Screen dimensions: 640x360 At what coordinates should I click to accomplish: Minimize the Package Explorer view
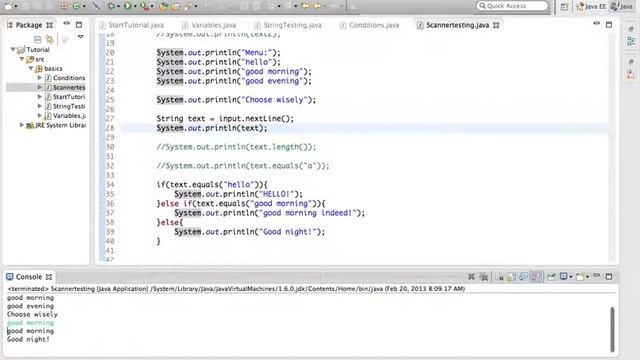pyautogui.click(x=67, y=24)
